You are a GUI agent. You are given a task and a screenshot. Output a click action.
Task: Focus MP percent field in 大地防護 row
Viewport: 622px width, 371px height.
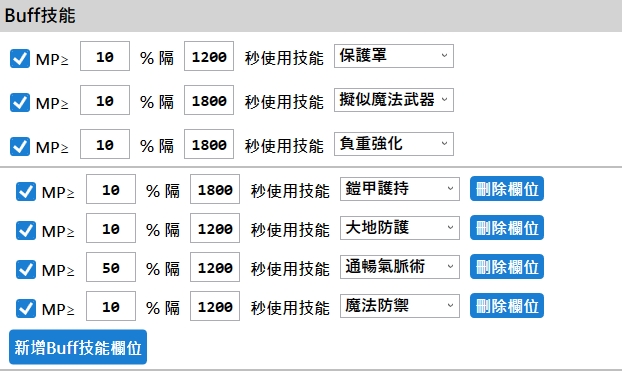point(111,228)
